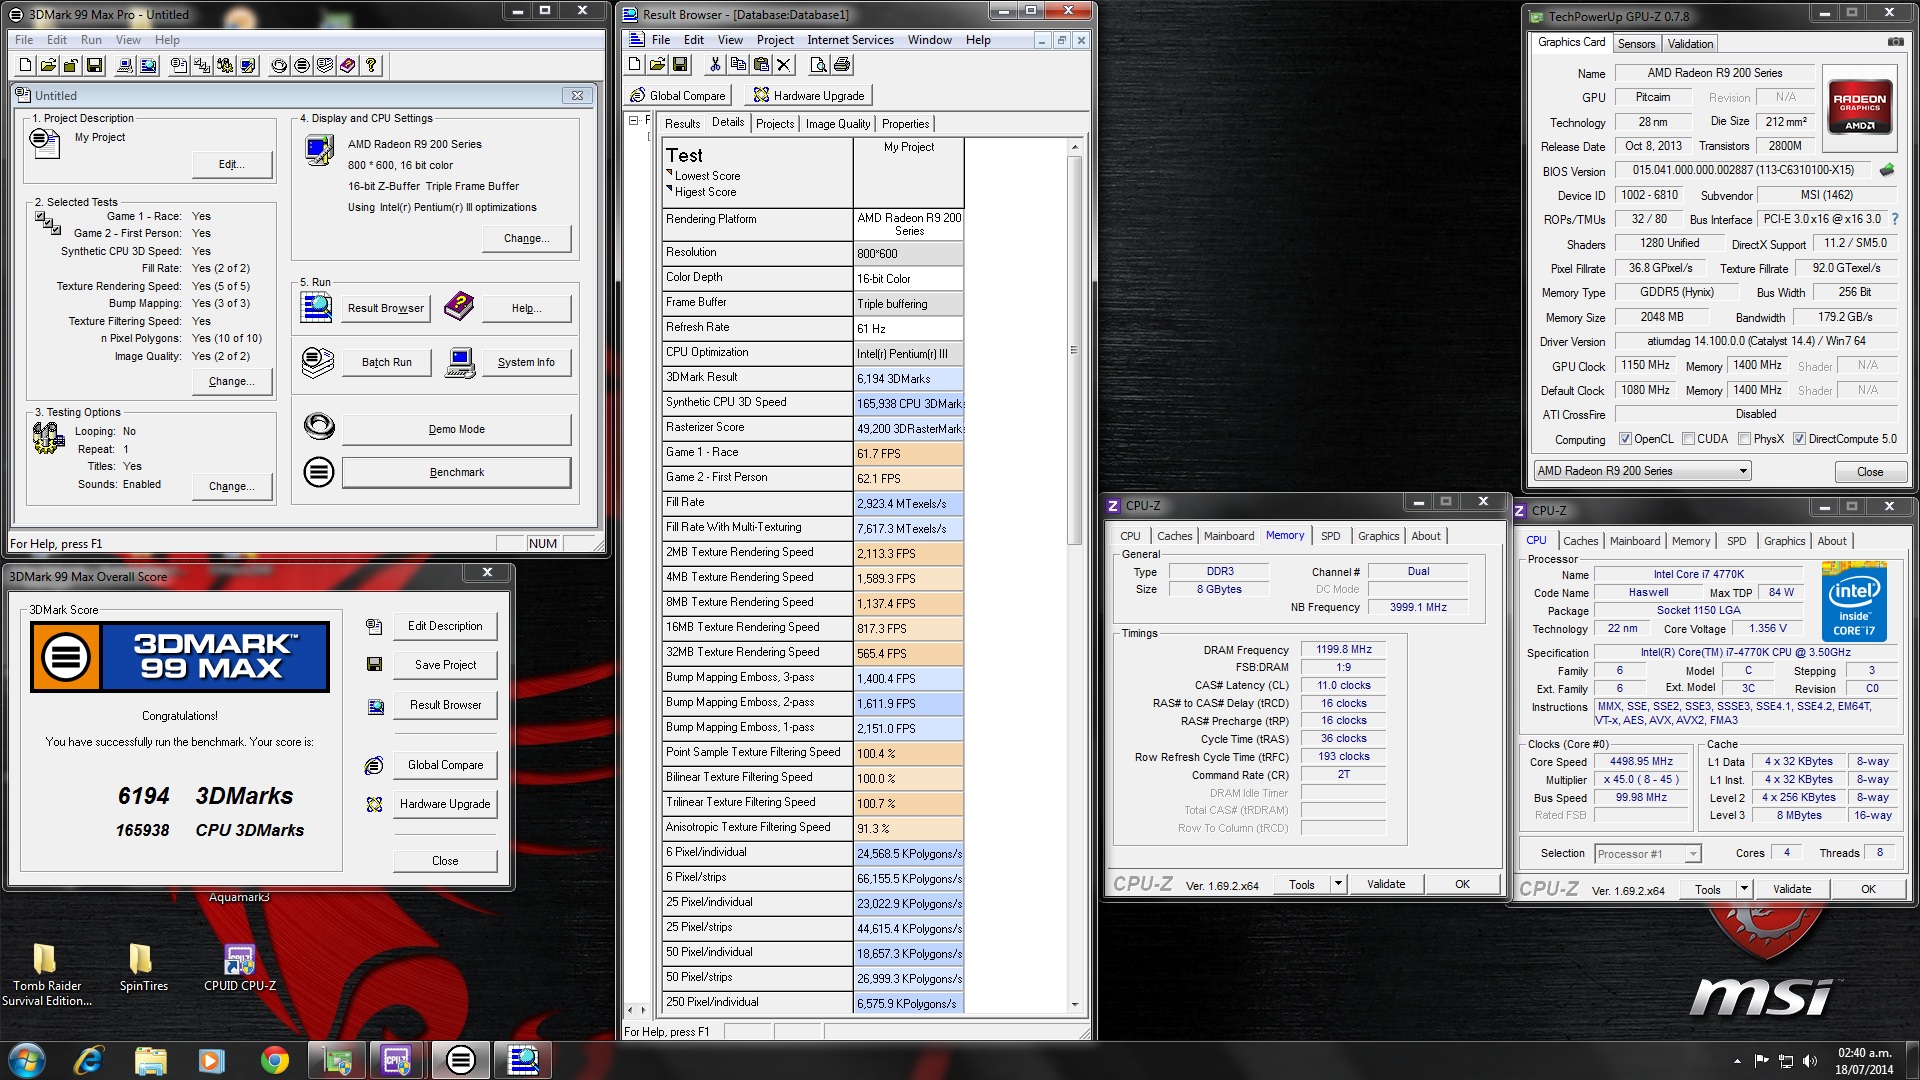
Task: Select SpinTires desktop folder icon
Action: pyautogui.click(x=143, y=968)
